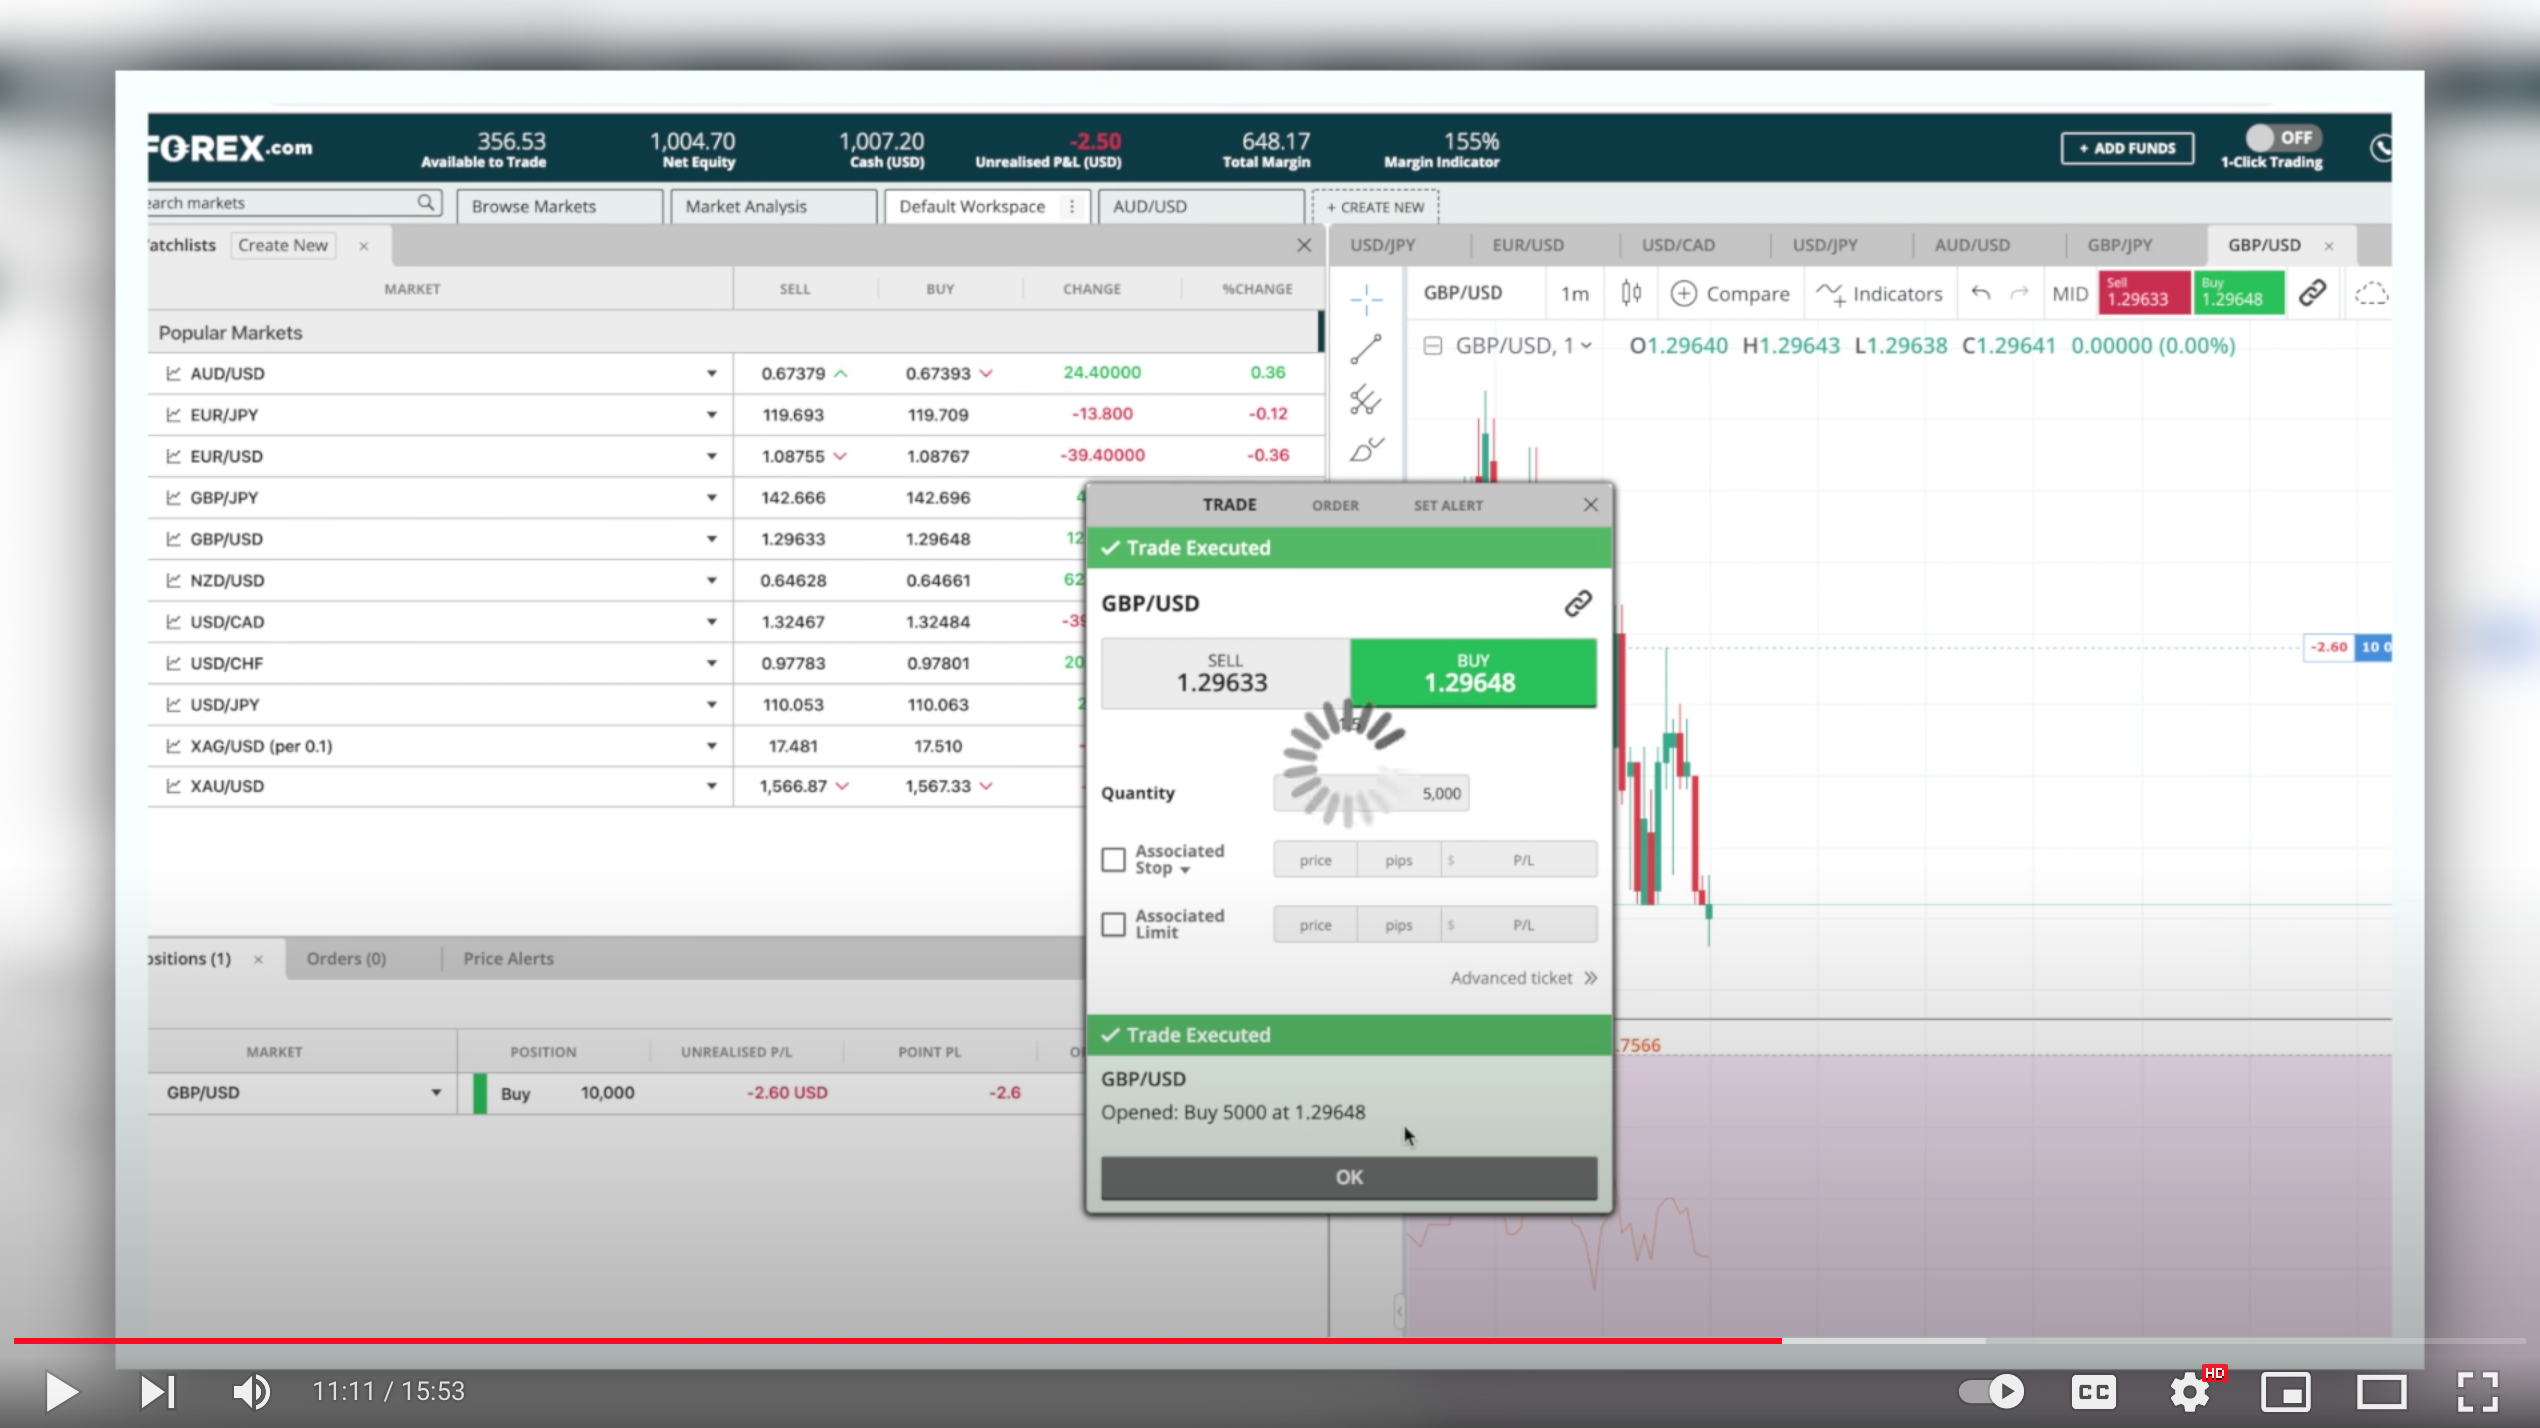Click the search magnifier icon
The height and width of the screenshot is (1428, 2540).
tap(426, 202)
